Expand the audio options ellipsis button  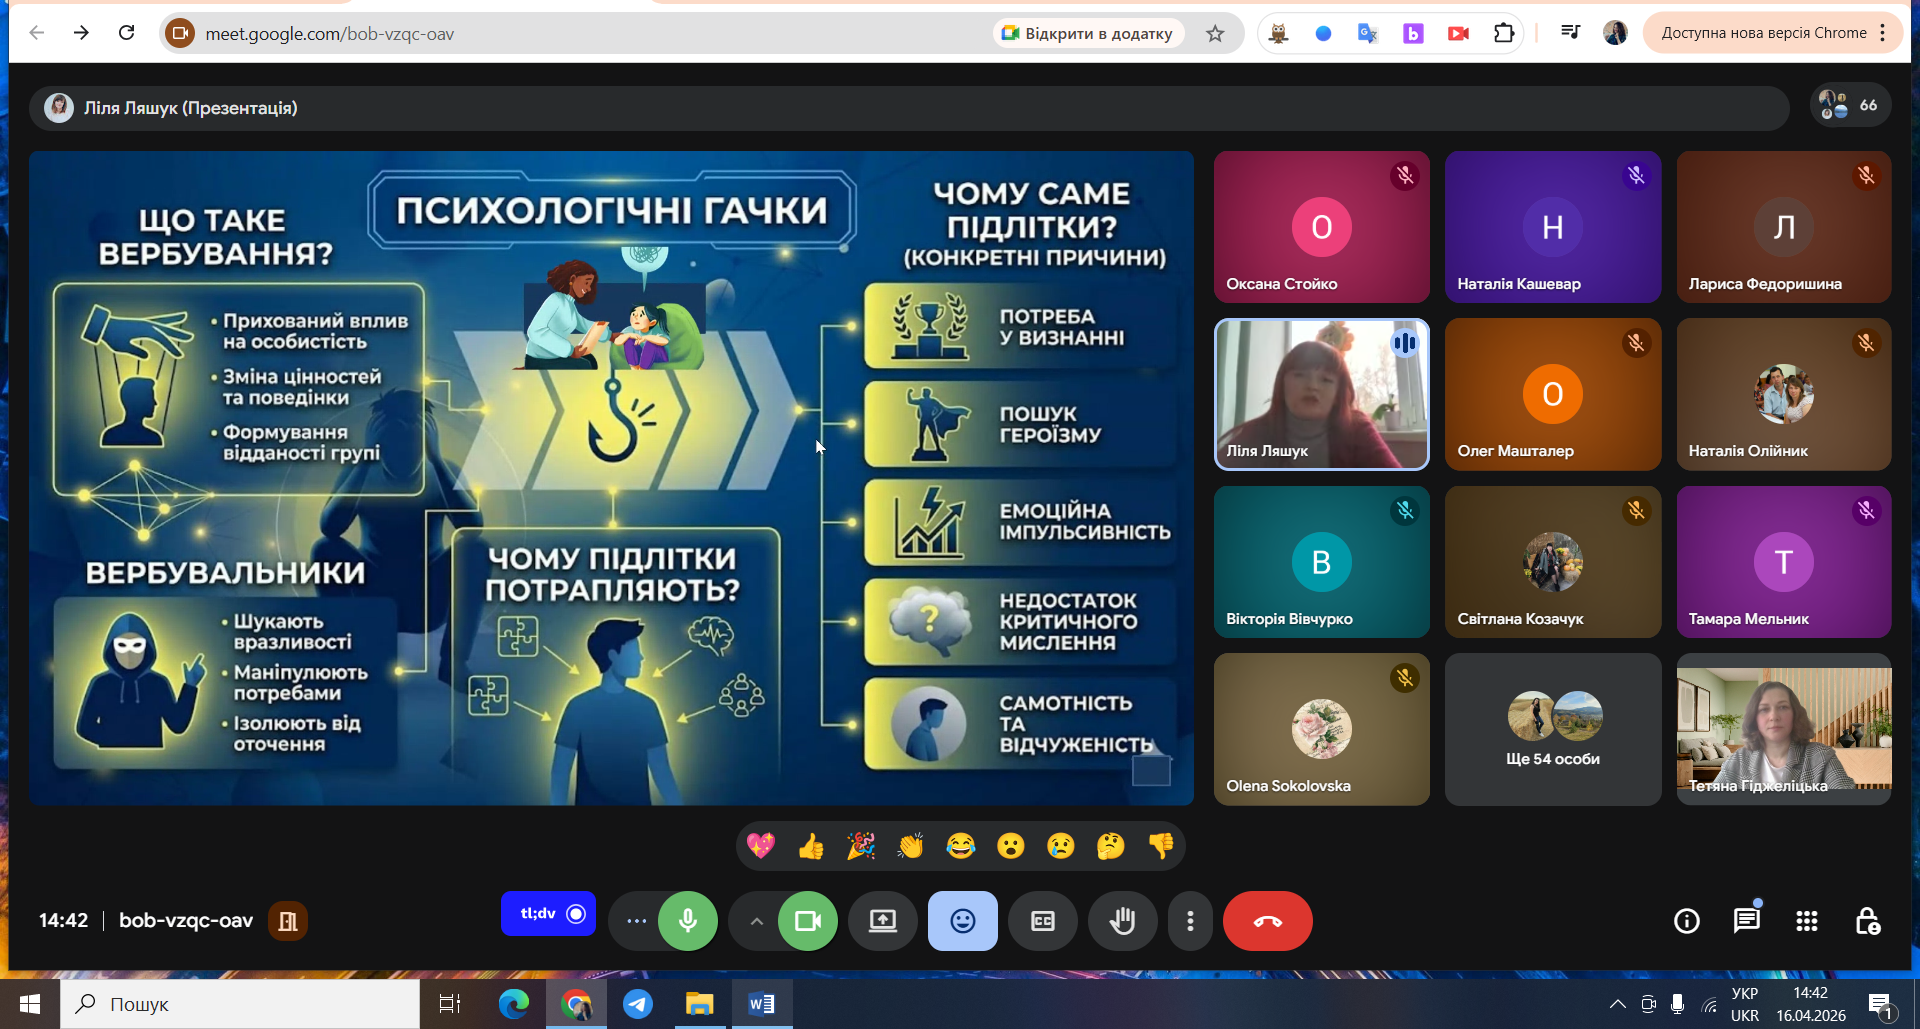(x=636, y=921)
